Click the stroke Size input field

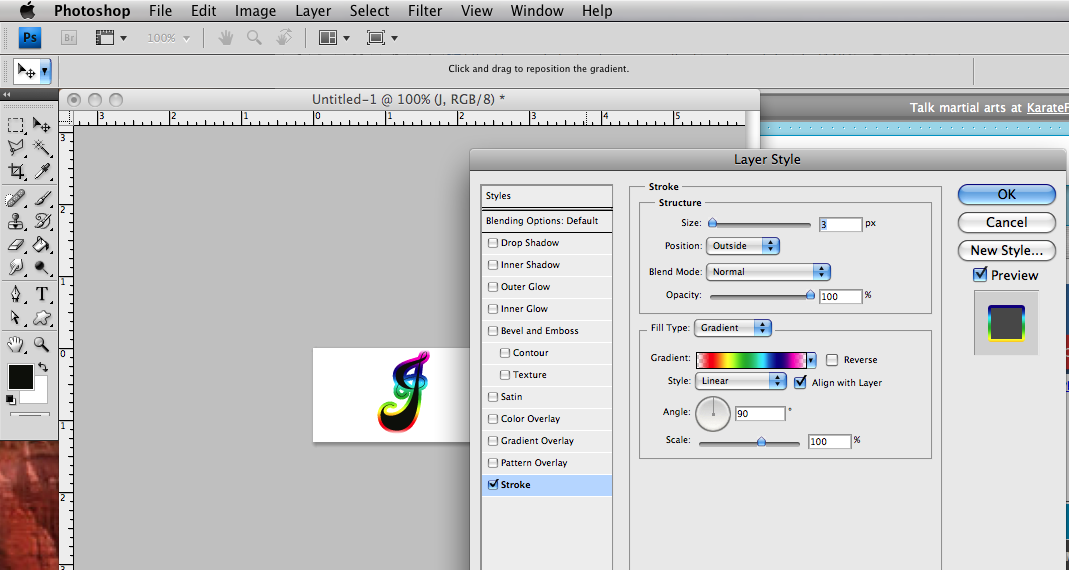point(840,225)
